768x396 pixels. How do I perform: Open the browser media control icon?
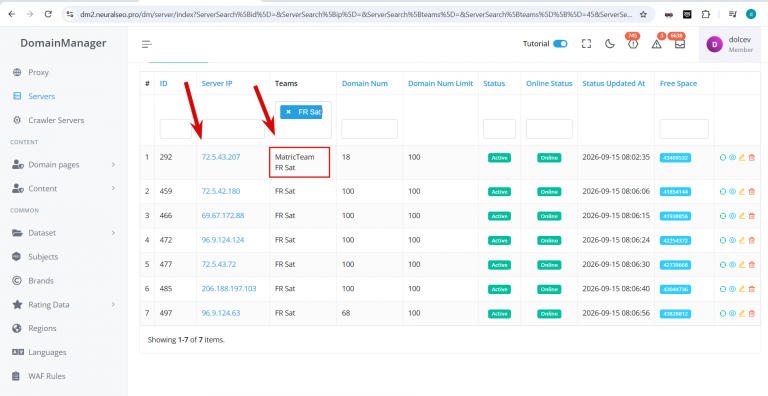[732, 14]
